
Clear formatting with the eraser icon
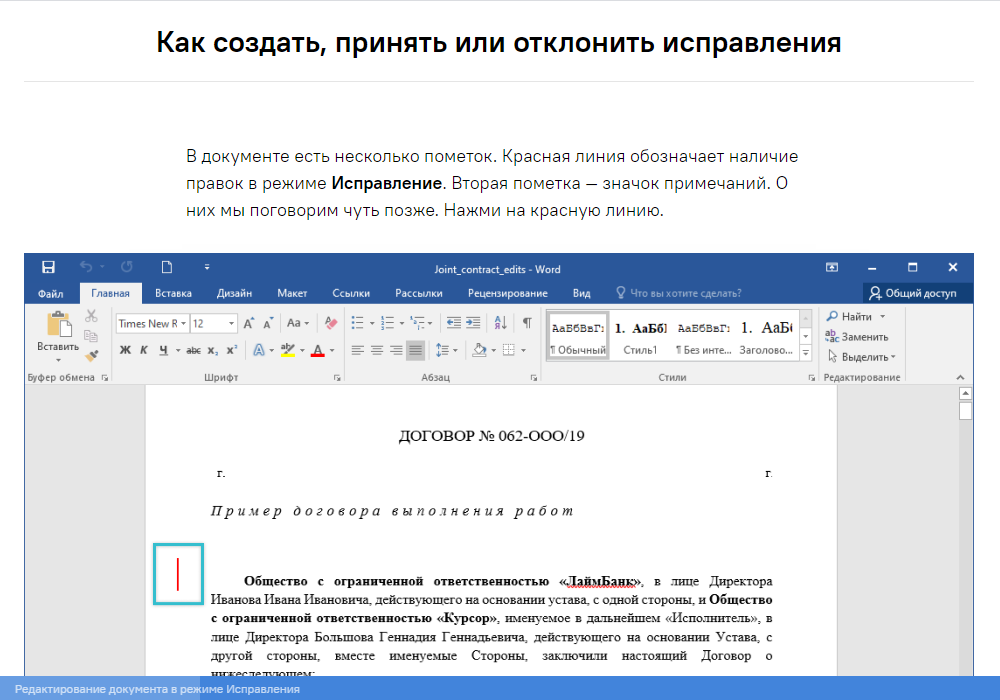(x=331, y=324)
